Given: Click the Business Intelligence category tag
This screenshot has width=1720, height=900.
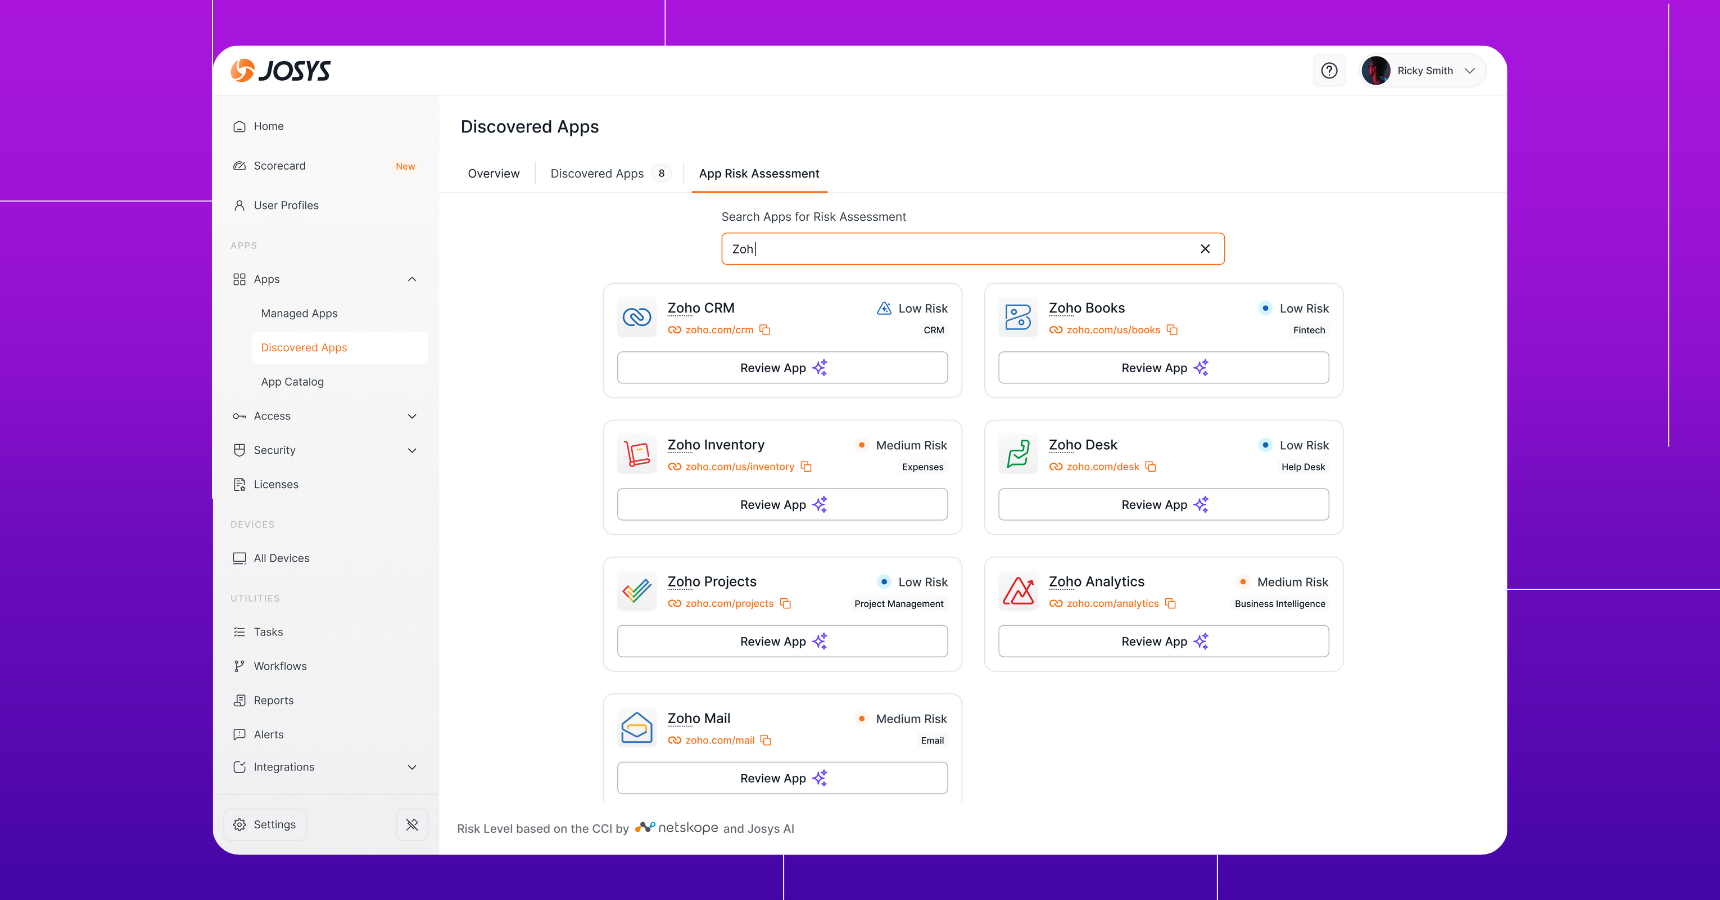Looking at the screenshot, I should coord(1280,604).
